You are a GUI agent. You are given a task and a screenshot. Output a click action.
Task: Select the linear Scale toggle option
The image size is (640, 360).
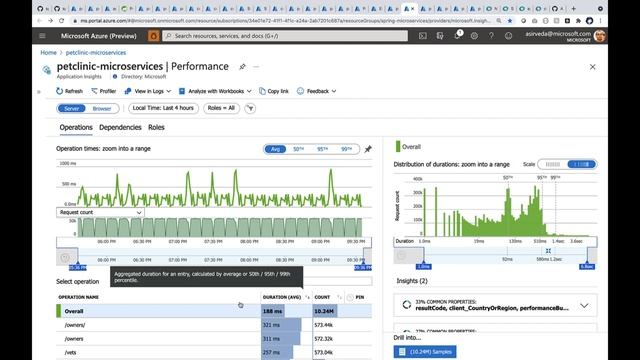pos(553,164)
